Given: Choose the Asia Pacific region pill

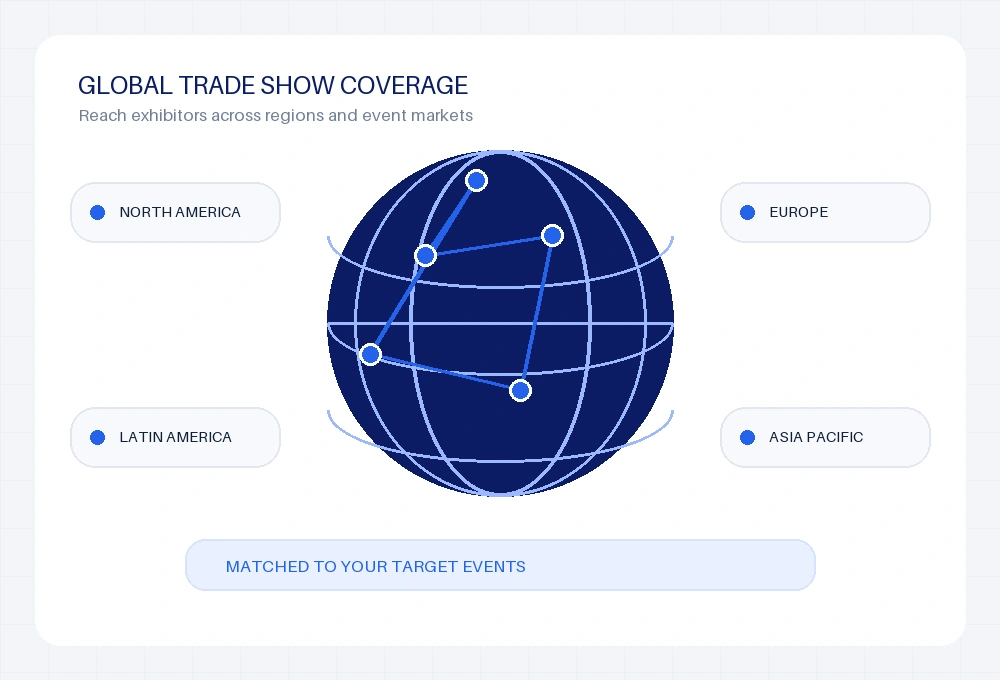Looking at the screenshot, I should tap(825, 437).
